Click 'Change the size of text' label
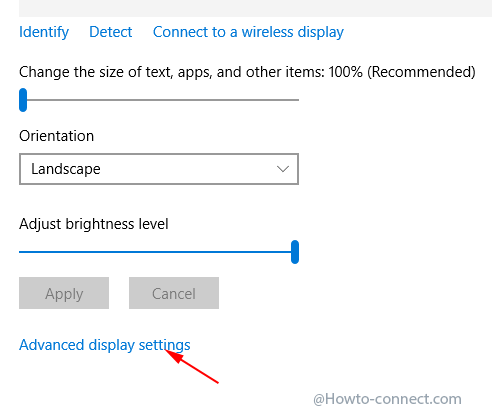This screenshot has width=492, height=409. click(247, 72)
